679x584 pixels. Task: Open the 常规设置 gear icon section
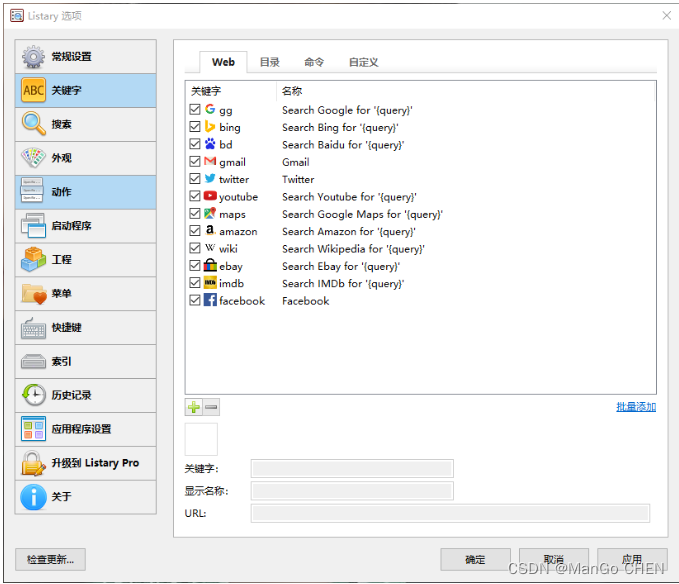(34, 57)
